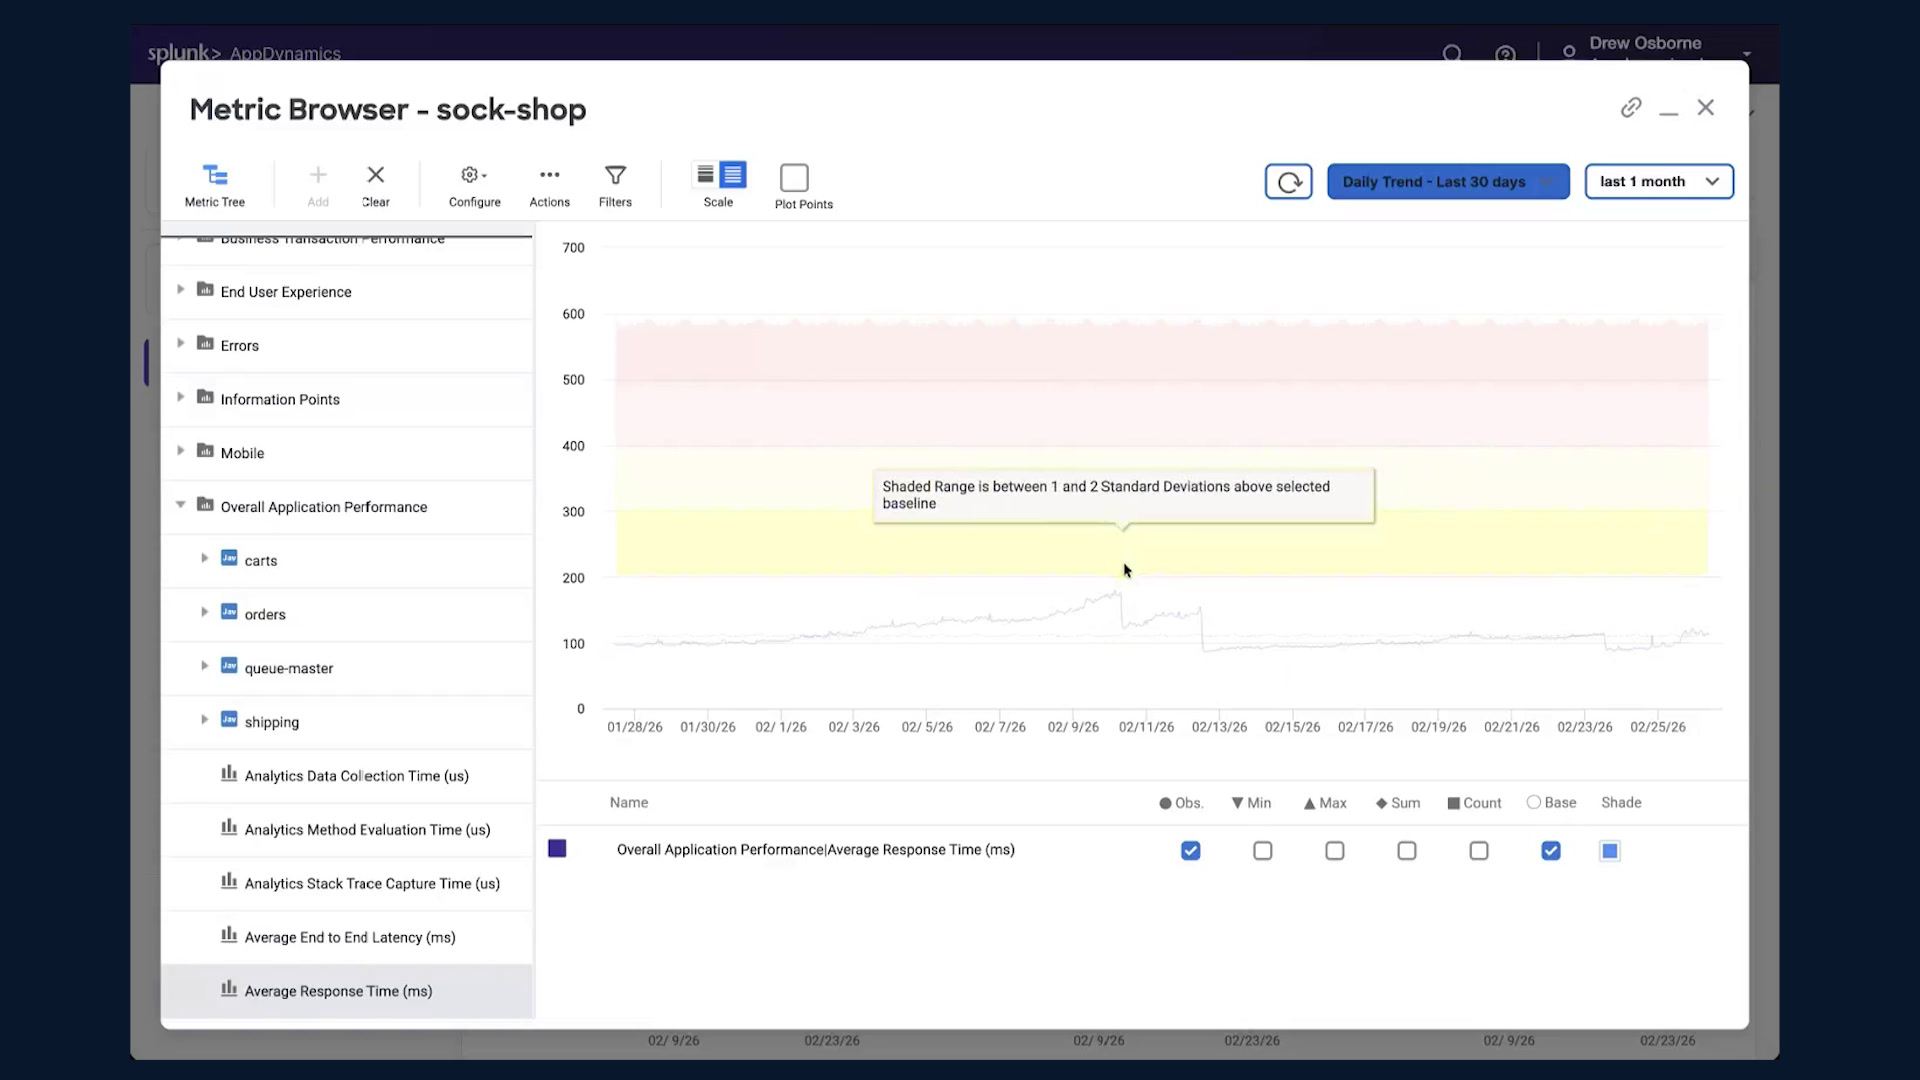Open the Configure gear menu

[474, 186]
